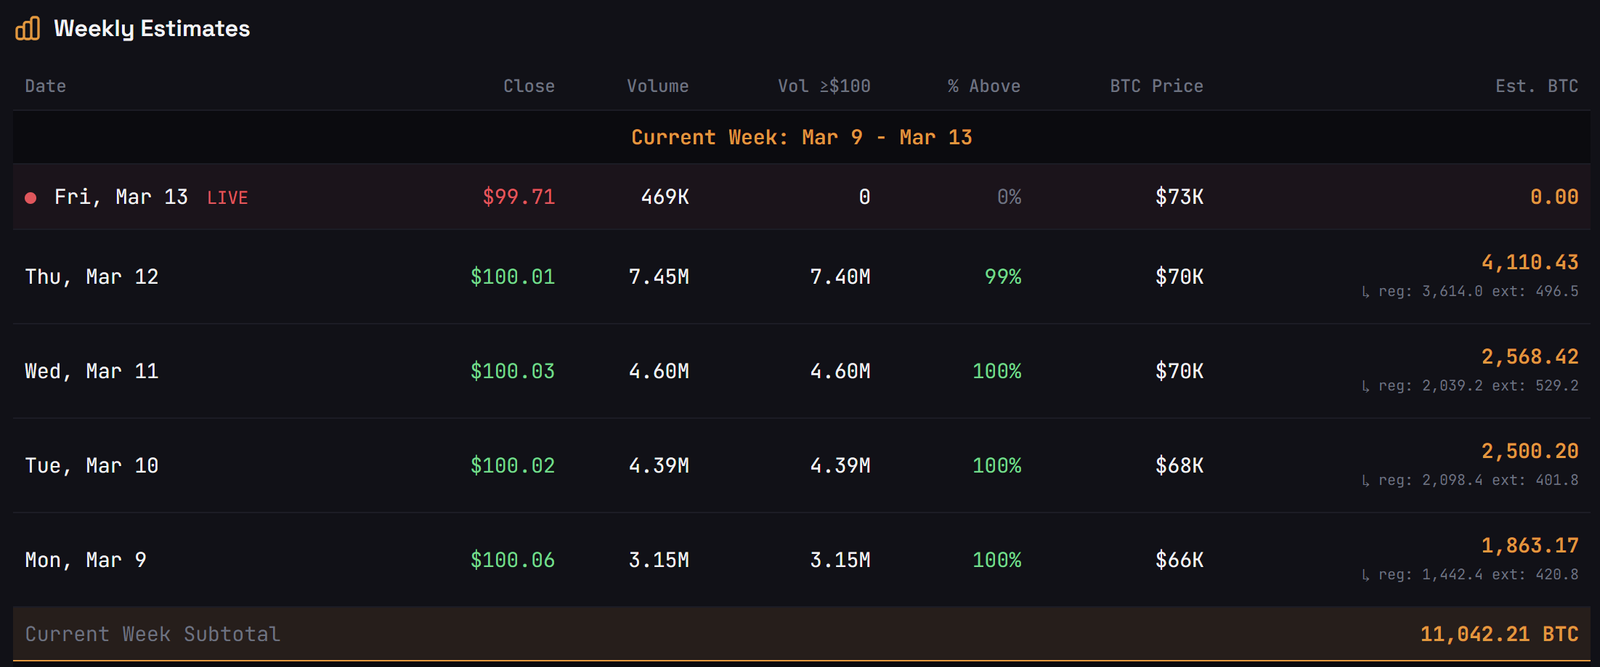Image resolution: width=1600 pixels, height=667 pixels.
Task: Click the Date column header
Action: (45, 86)
